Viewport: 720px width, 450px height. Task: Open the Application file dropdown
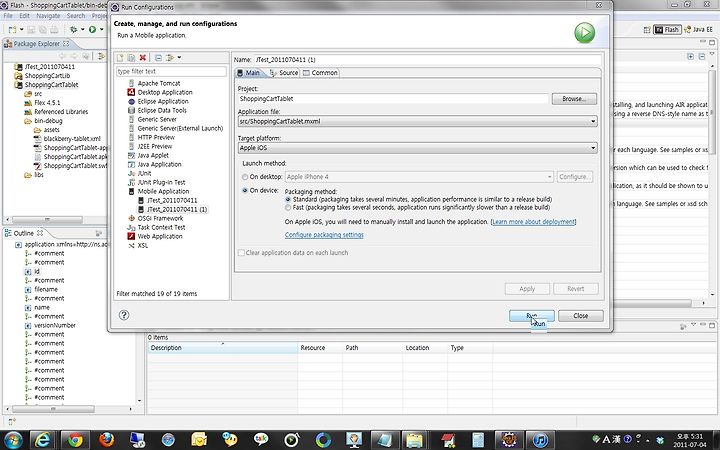point(417,121)
